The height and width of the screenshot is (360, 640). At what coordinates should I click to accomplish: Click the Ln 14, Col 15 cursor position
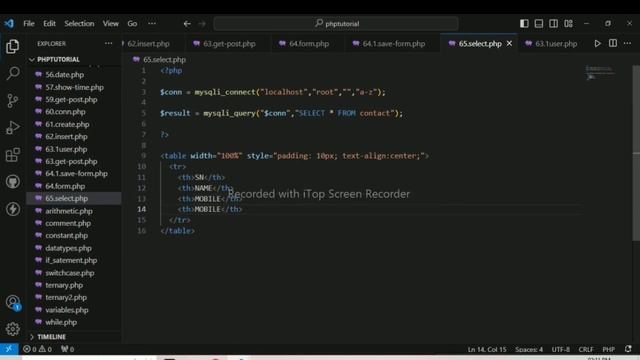point(487,349)
